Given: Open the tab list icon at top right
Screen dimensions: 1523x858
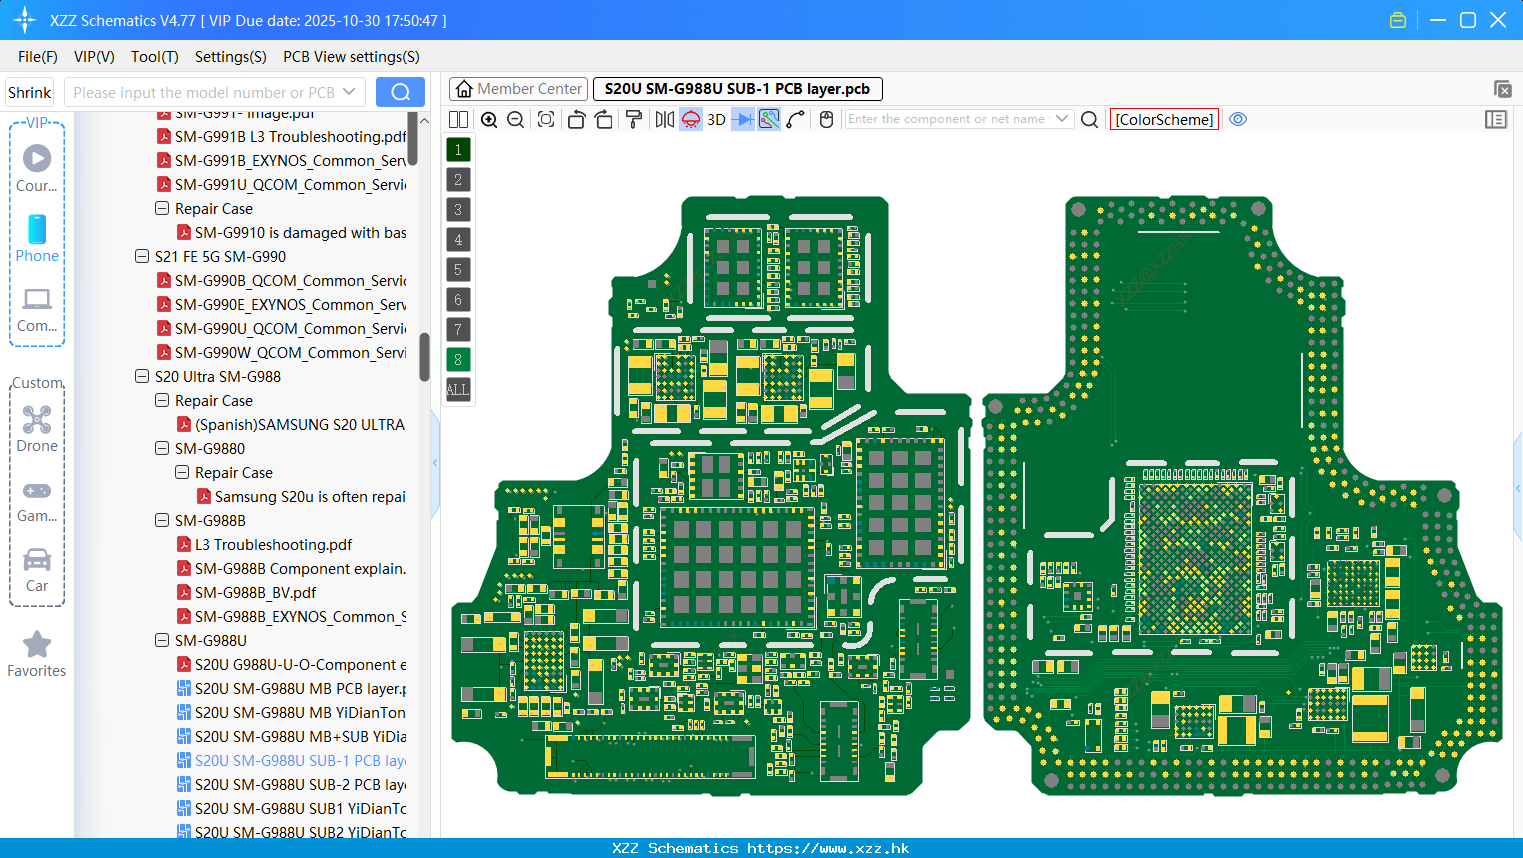Looking at the screenshot, I should [x=1502, y=89].
